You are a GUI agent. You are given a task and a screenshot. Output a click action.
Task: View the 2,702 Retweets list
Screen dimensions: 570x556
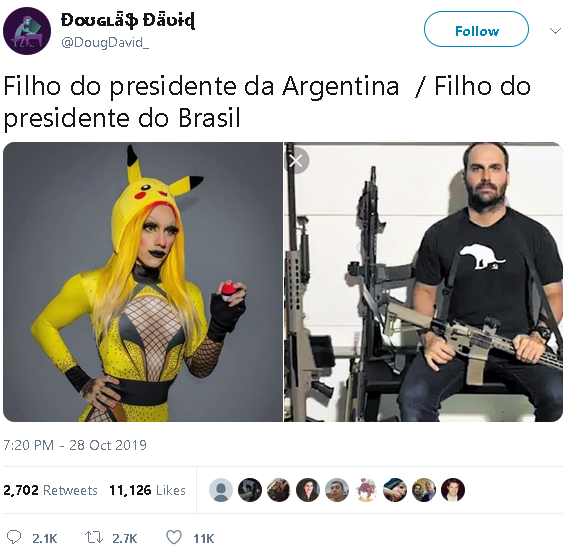coord(51,490)
